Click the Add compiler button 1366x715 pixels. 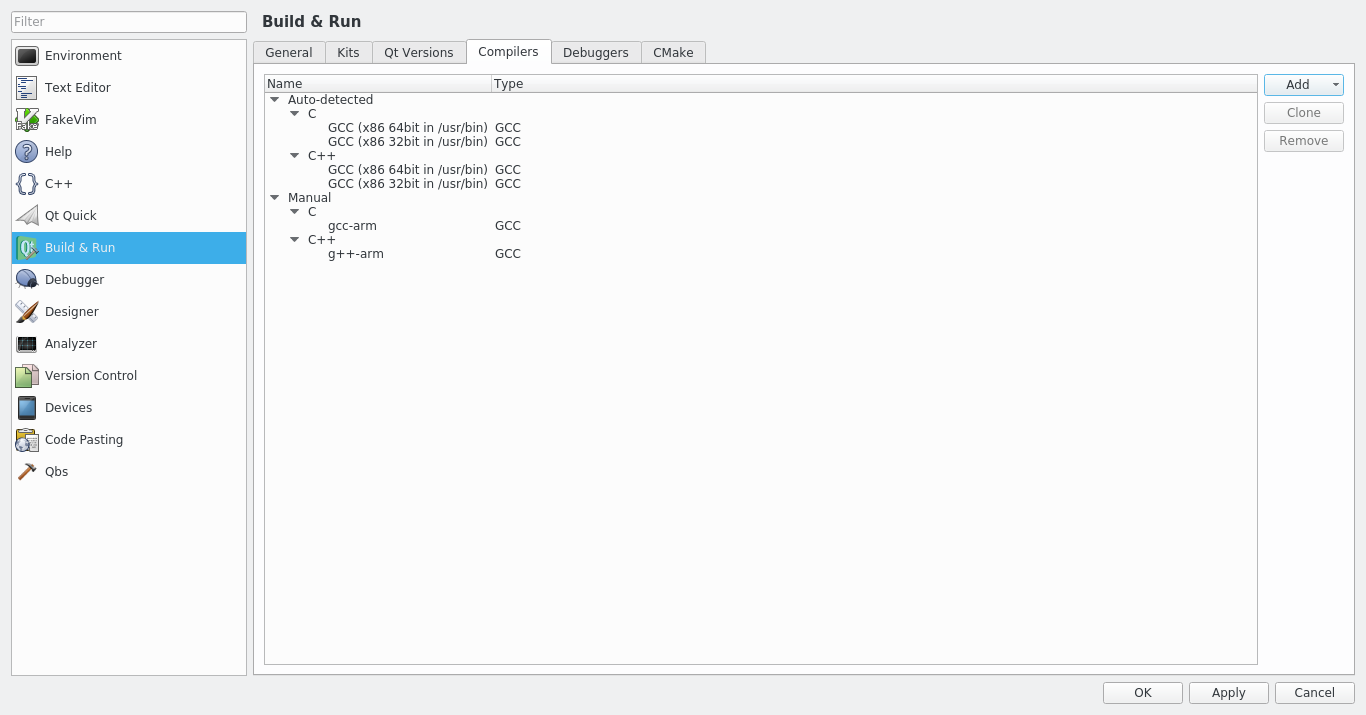pyautogui.click(x=1297, y=85)
